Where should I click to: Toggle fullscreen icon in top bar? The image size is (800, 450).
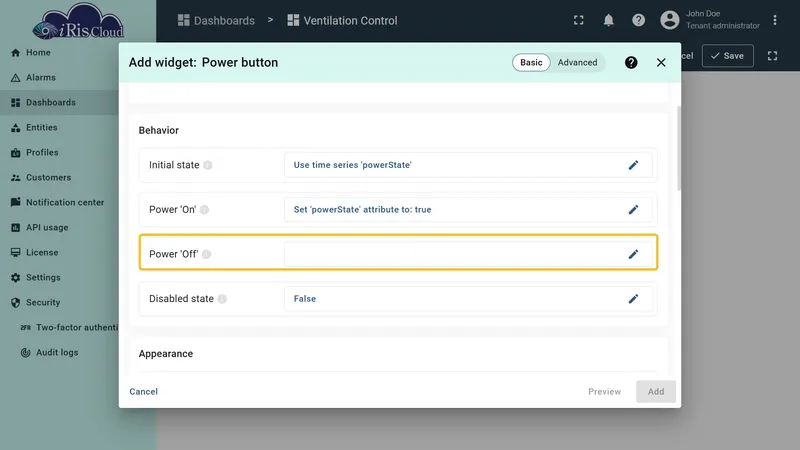(x=579, y=20)
